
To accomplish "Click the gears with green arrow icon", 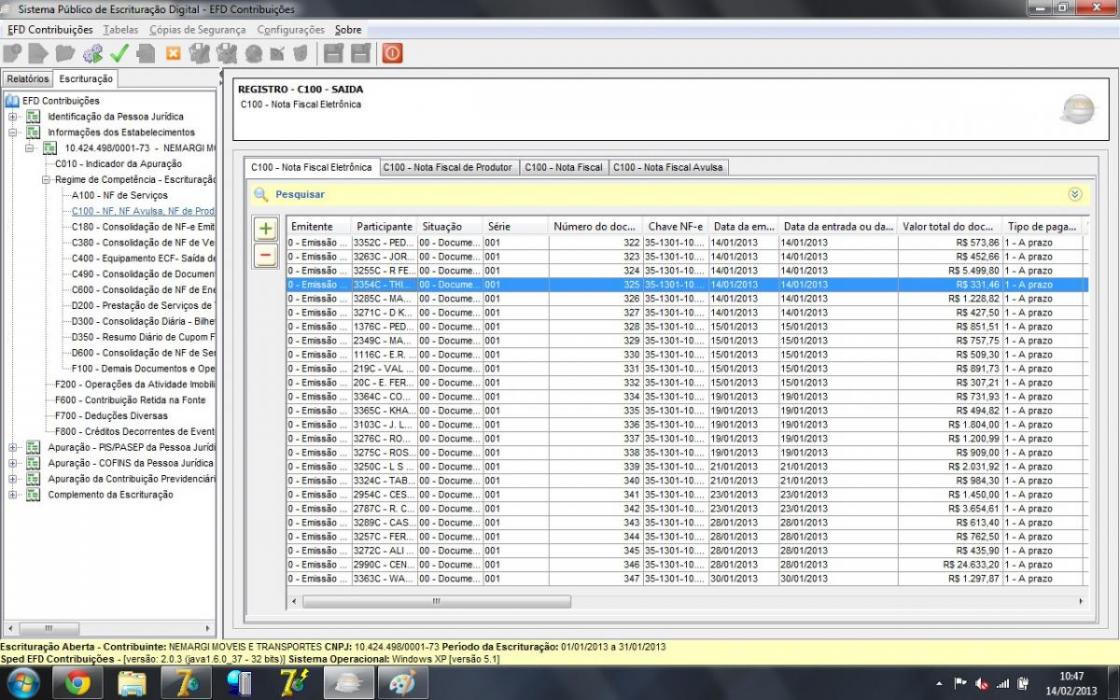I will (x=93, y=54).
